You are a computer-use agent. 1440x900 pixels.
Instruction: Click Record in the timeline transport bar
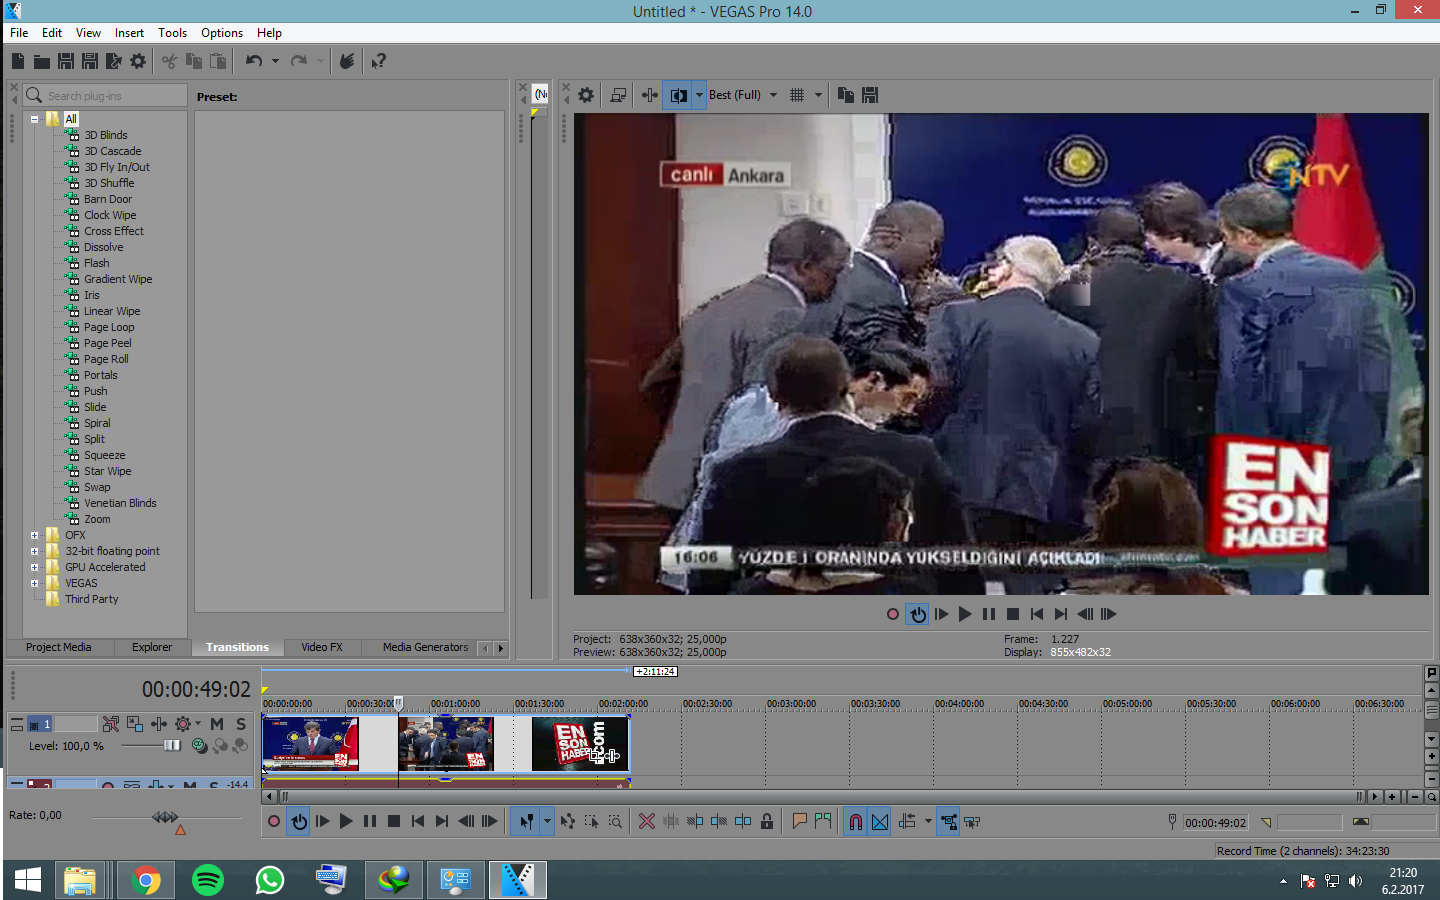(274, 821)
